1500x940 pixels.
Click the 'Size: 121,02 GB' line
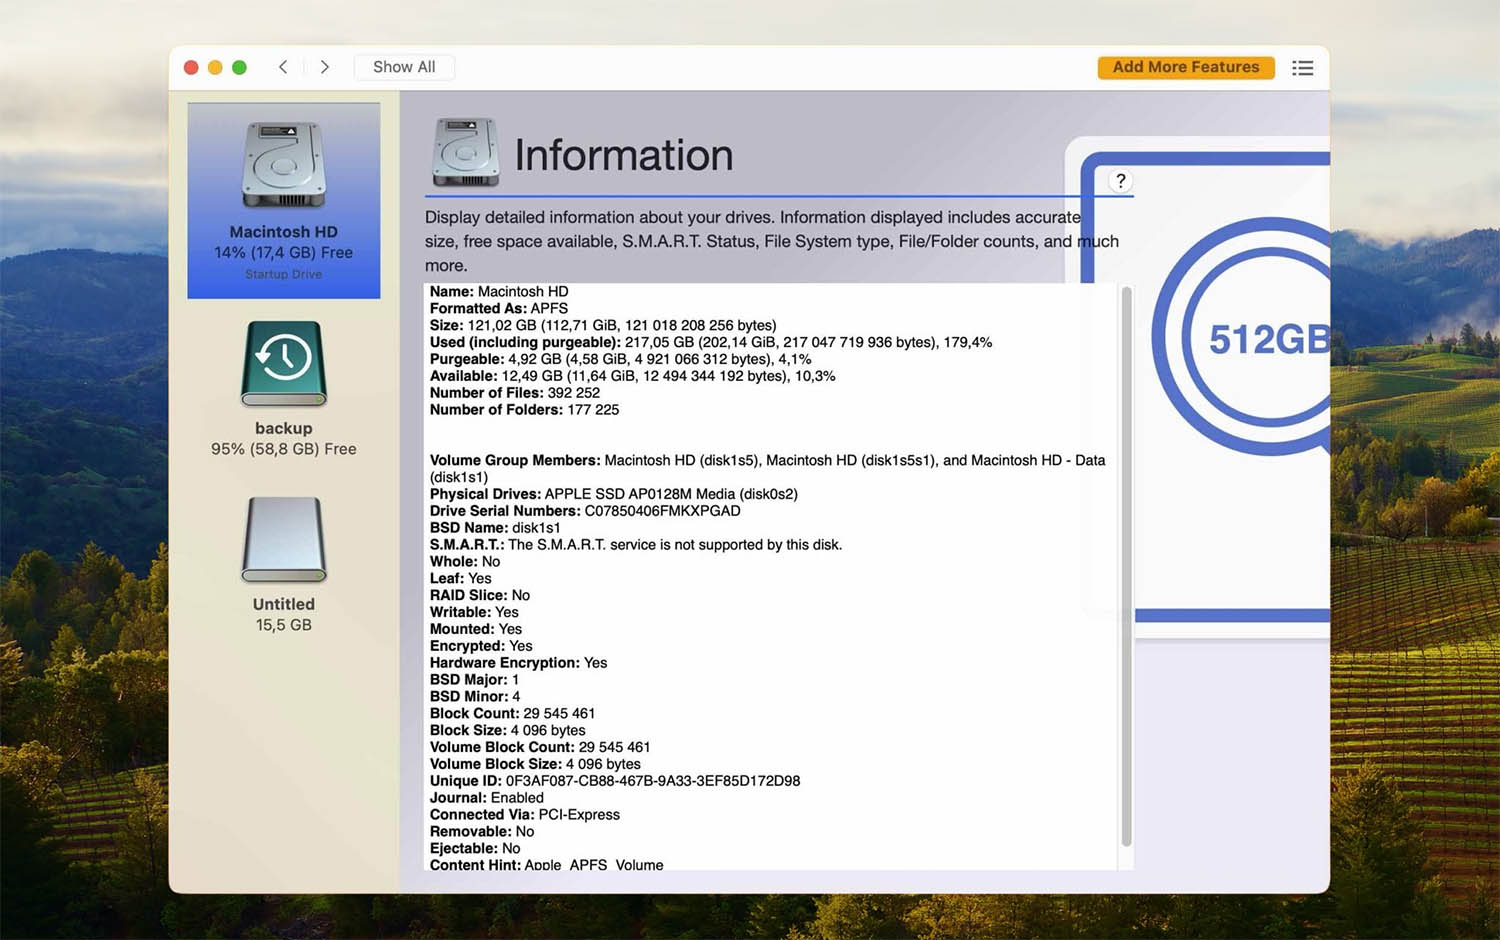pos(603,326)
